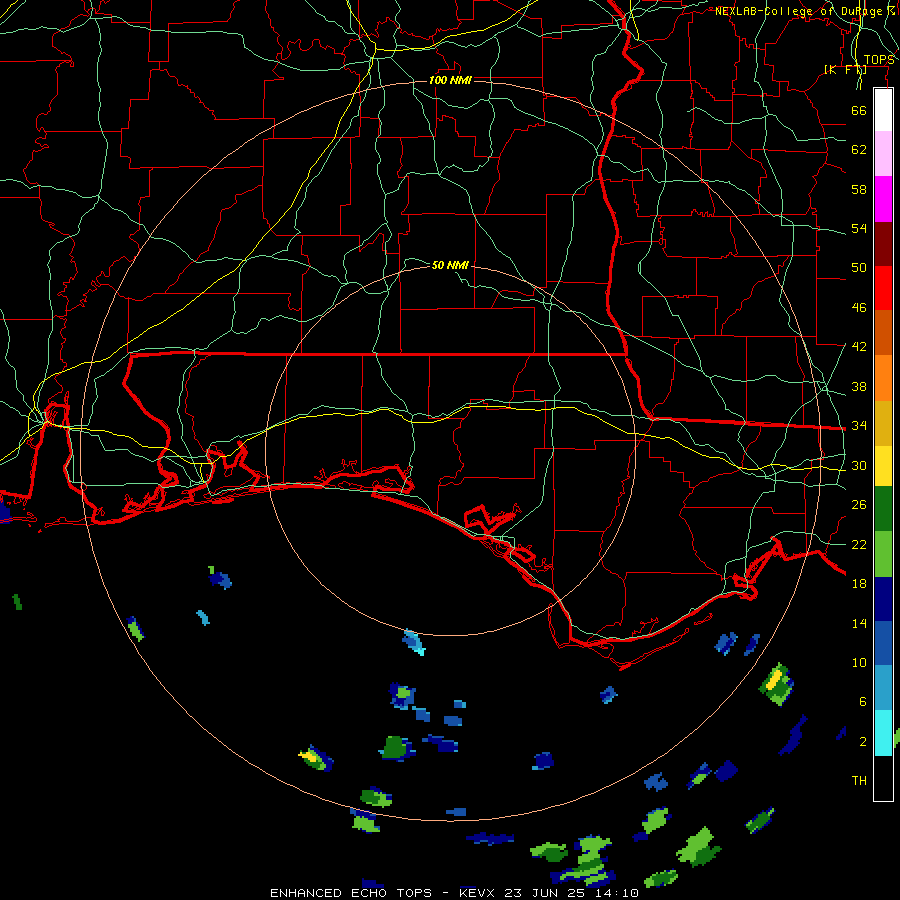The width and height of the screenshot is (900, 900).
Task: Click the '54' legend value
Action: pos(859,228)
